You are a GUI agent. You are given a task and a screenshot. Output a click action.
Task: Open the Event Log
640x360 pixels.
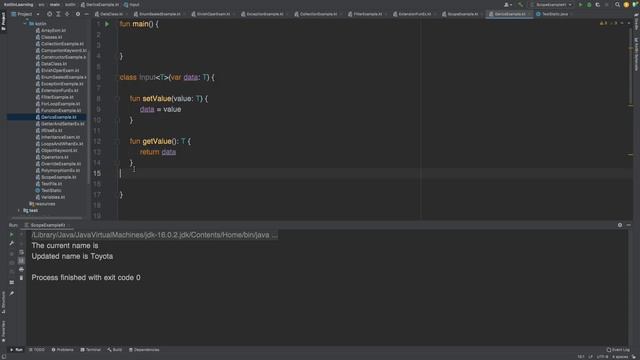click(618, 350)
